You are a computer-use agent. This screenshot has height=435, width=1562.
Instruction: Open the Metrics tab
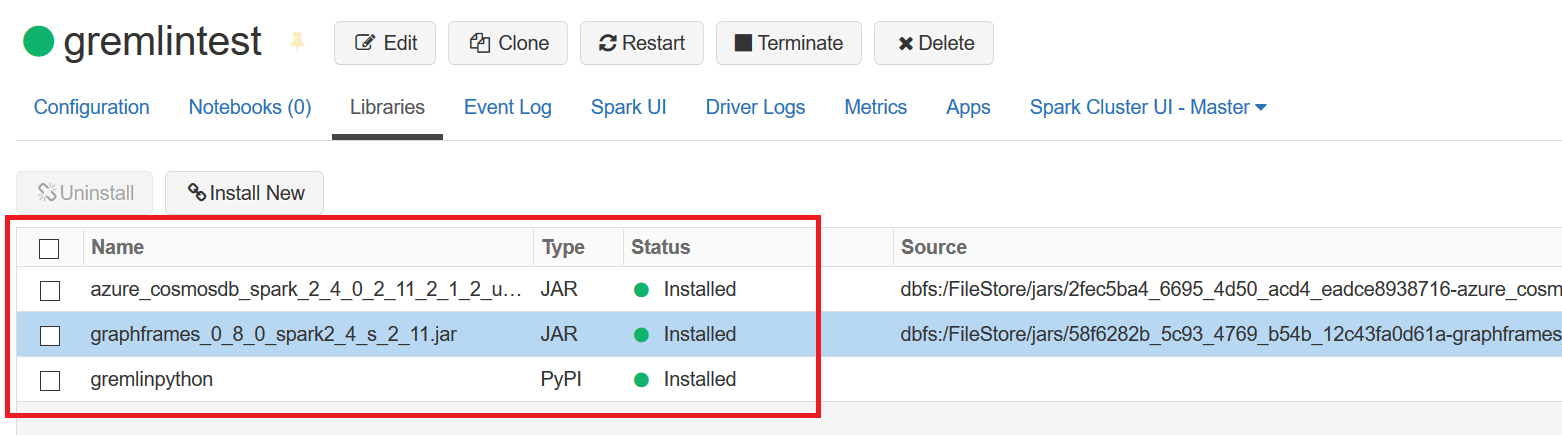tap(875, 108)
